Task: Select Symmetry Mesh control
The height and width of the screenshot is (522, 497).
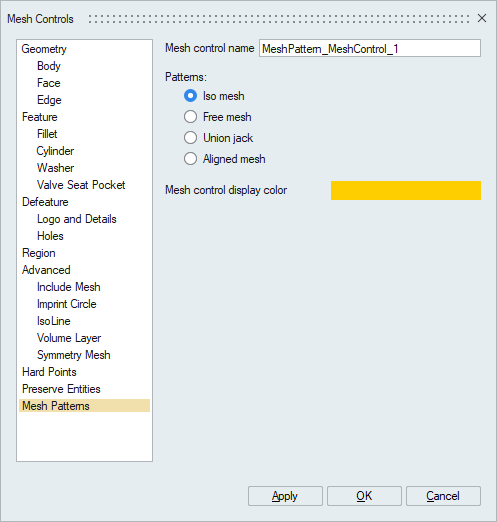Action: 74,355
